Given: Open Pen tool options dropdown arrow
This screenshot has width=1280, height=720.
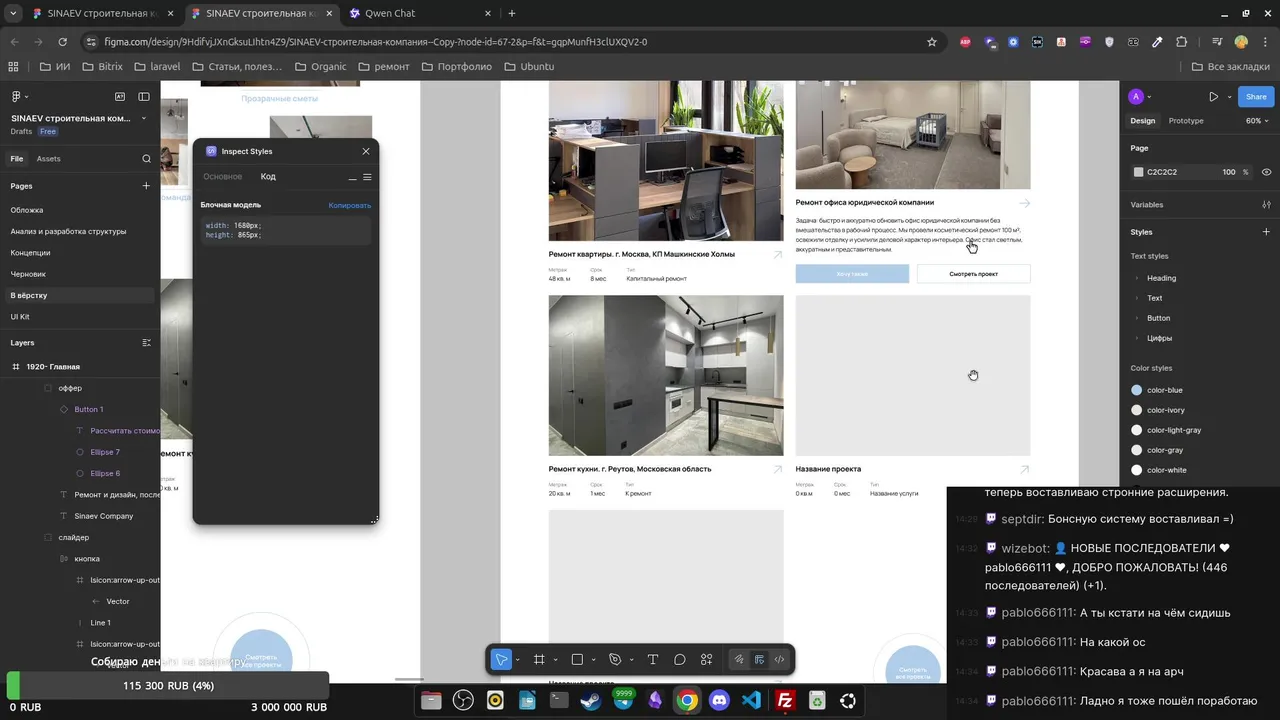Looking at the screenshot, I should coord(631,660).
